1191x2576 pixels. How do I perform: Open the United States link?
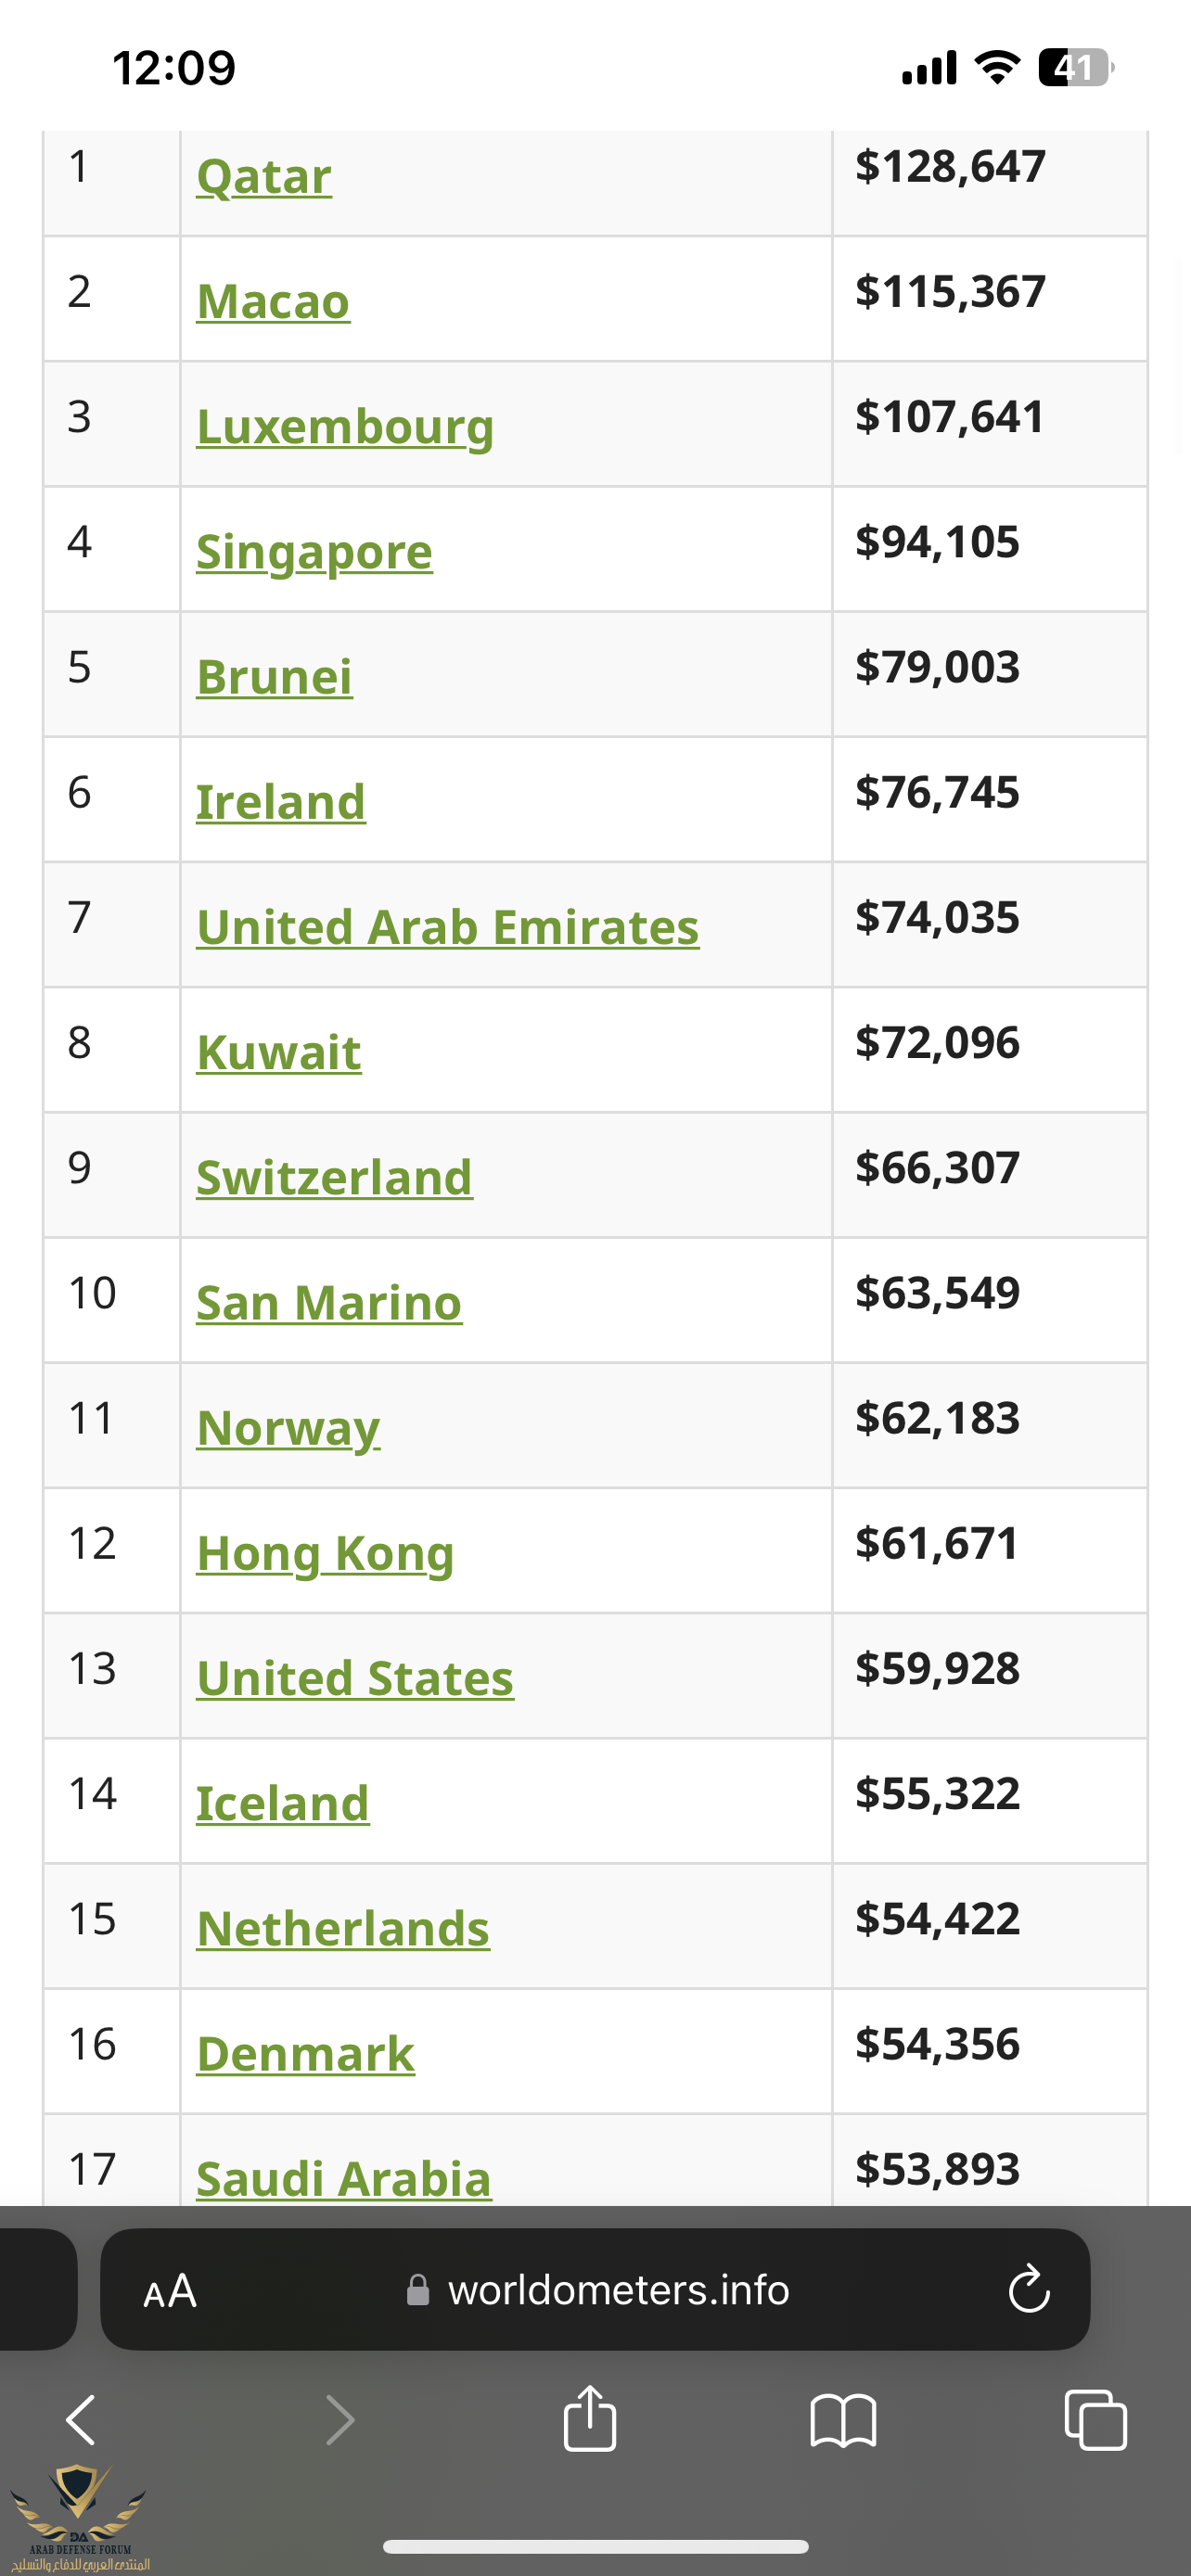355,1679
